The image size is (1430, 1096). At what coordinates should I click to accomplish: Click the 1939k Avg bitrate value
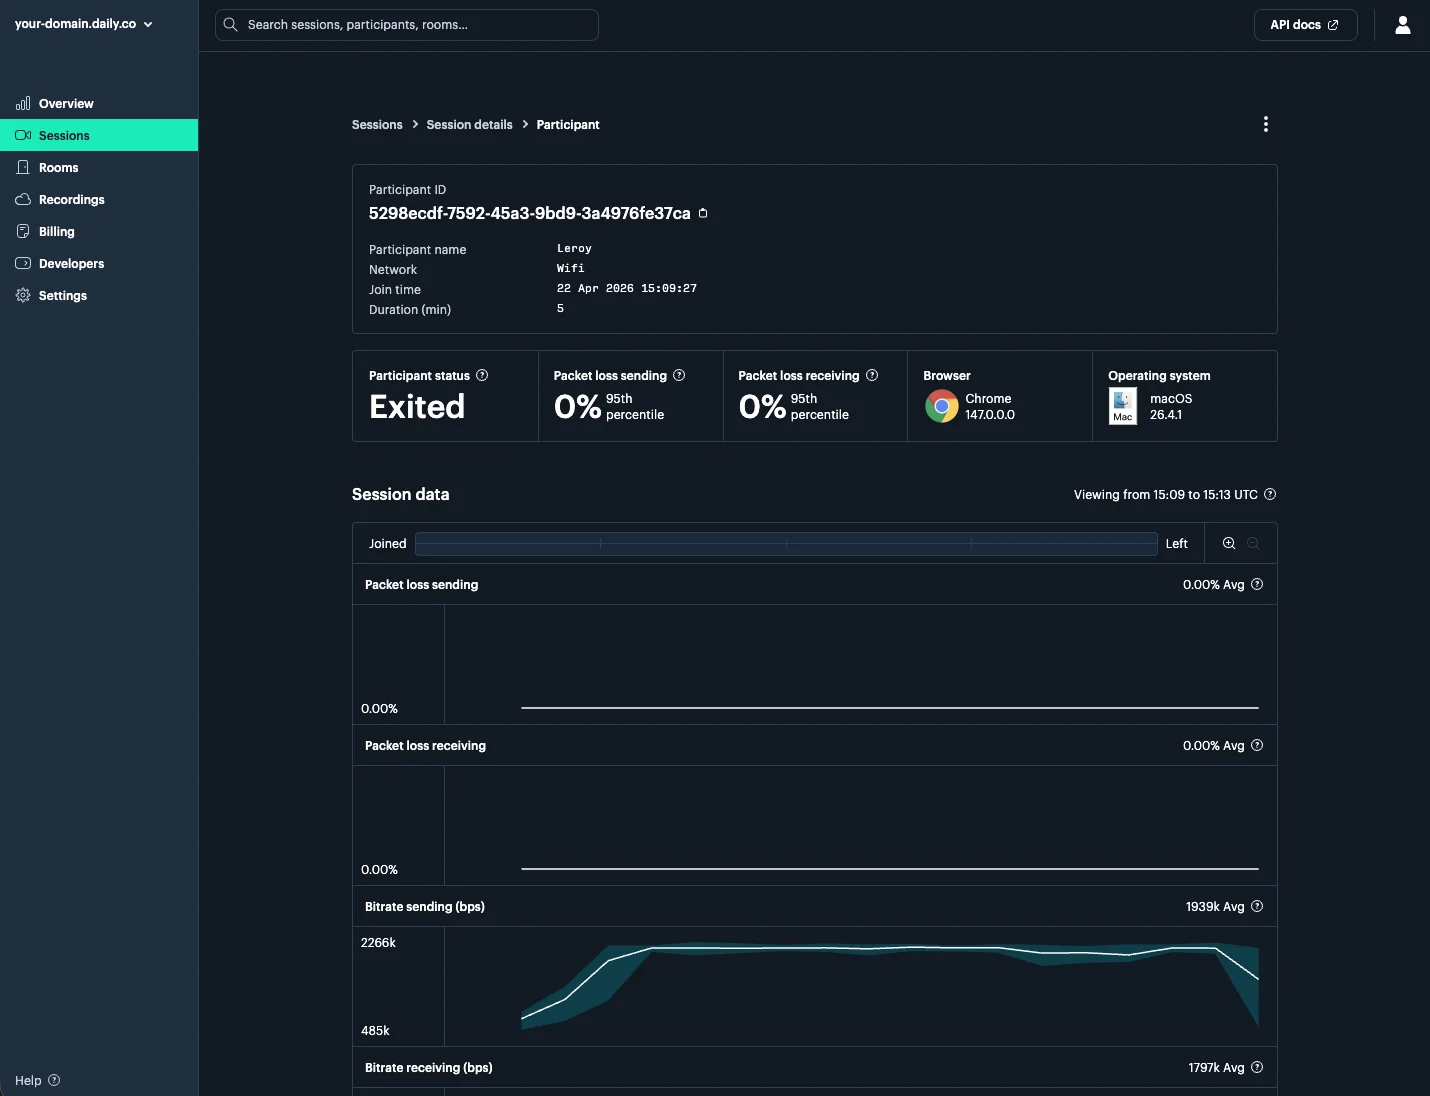pos(1215,906)
